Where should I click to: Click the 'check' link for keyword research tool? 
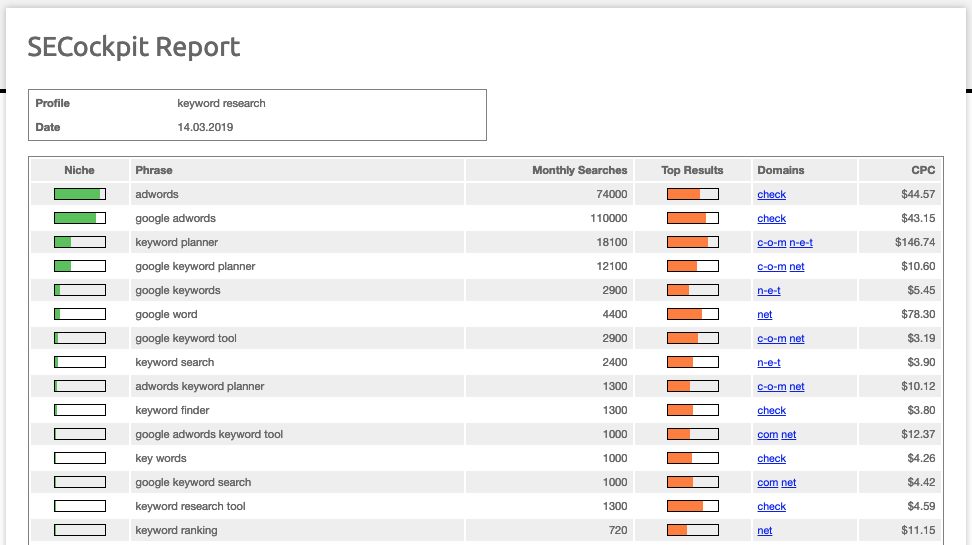[x=771, y=507]
